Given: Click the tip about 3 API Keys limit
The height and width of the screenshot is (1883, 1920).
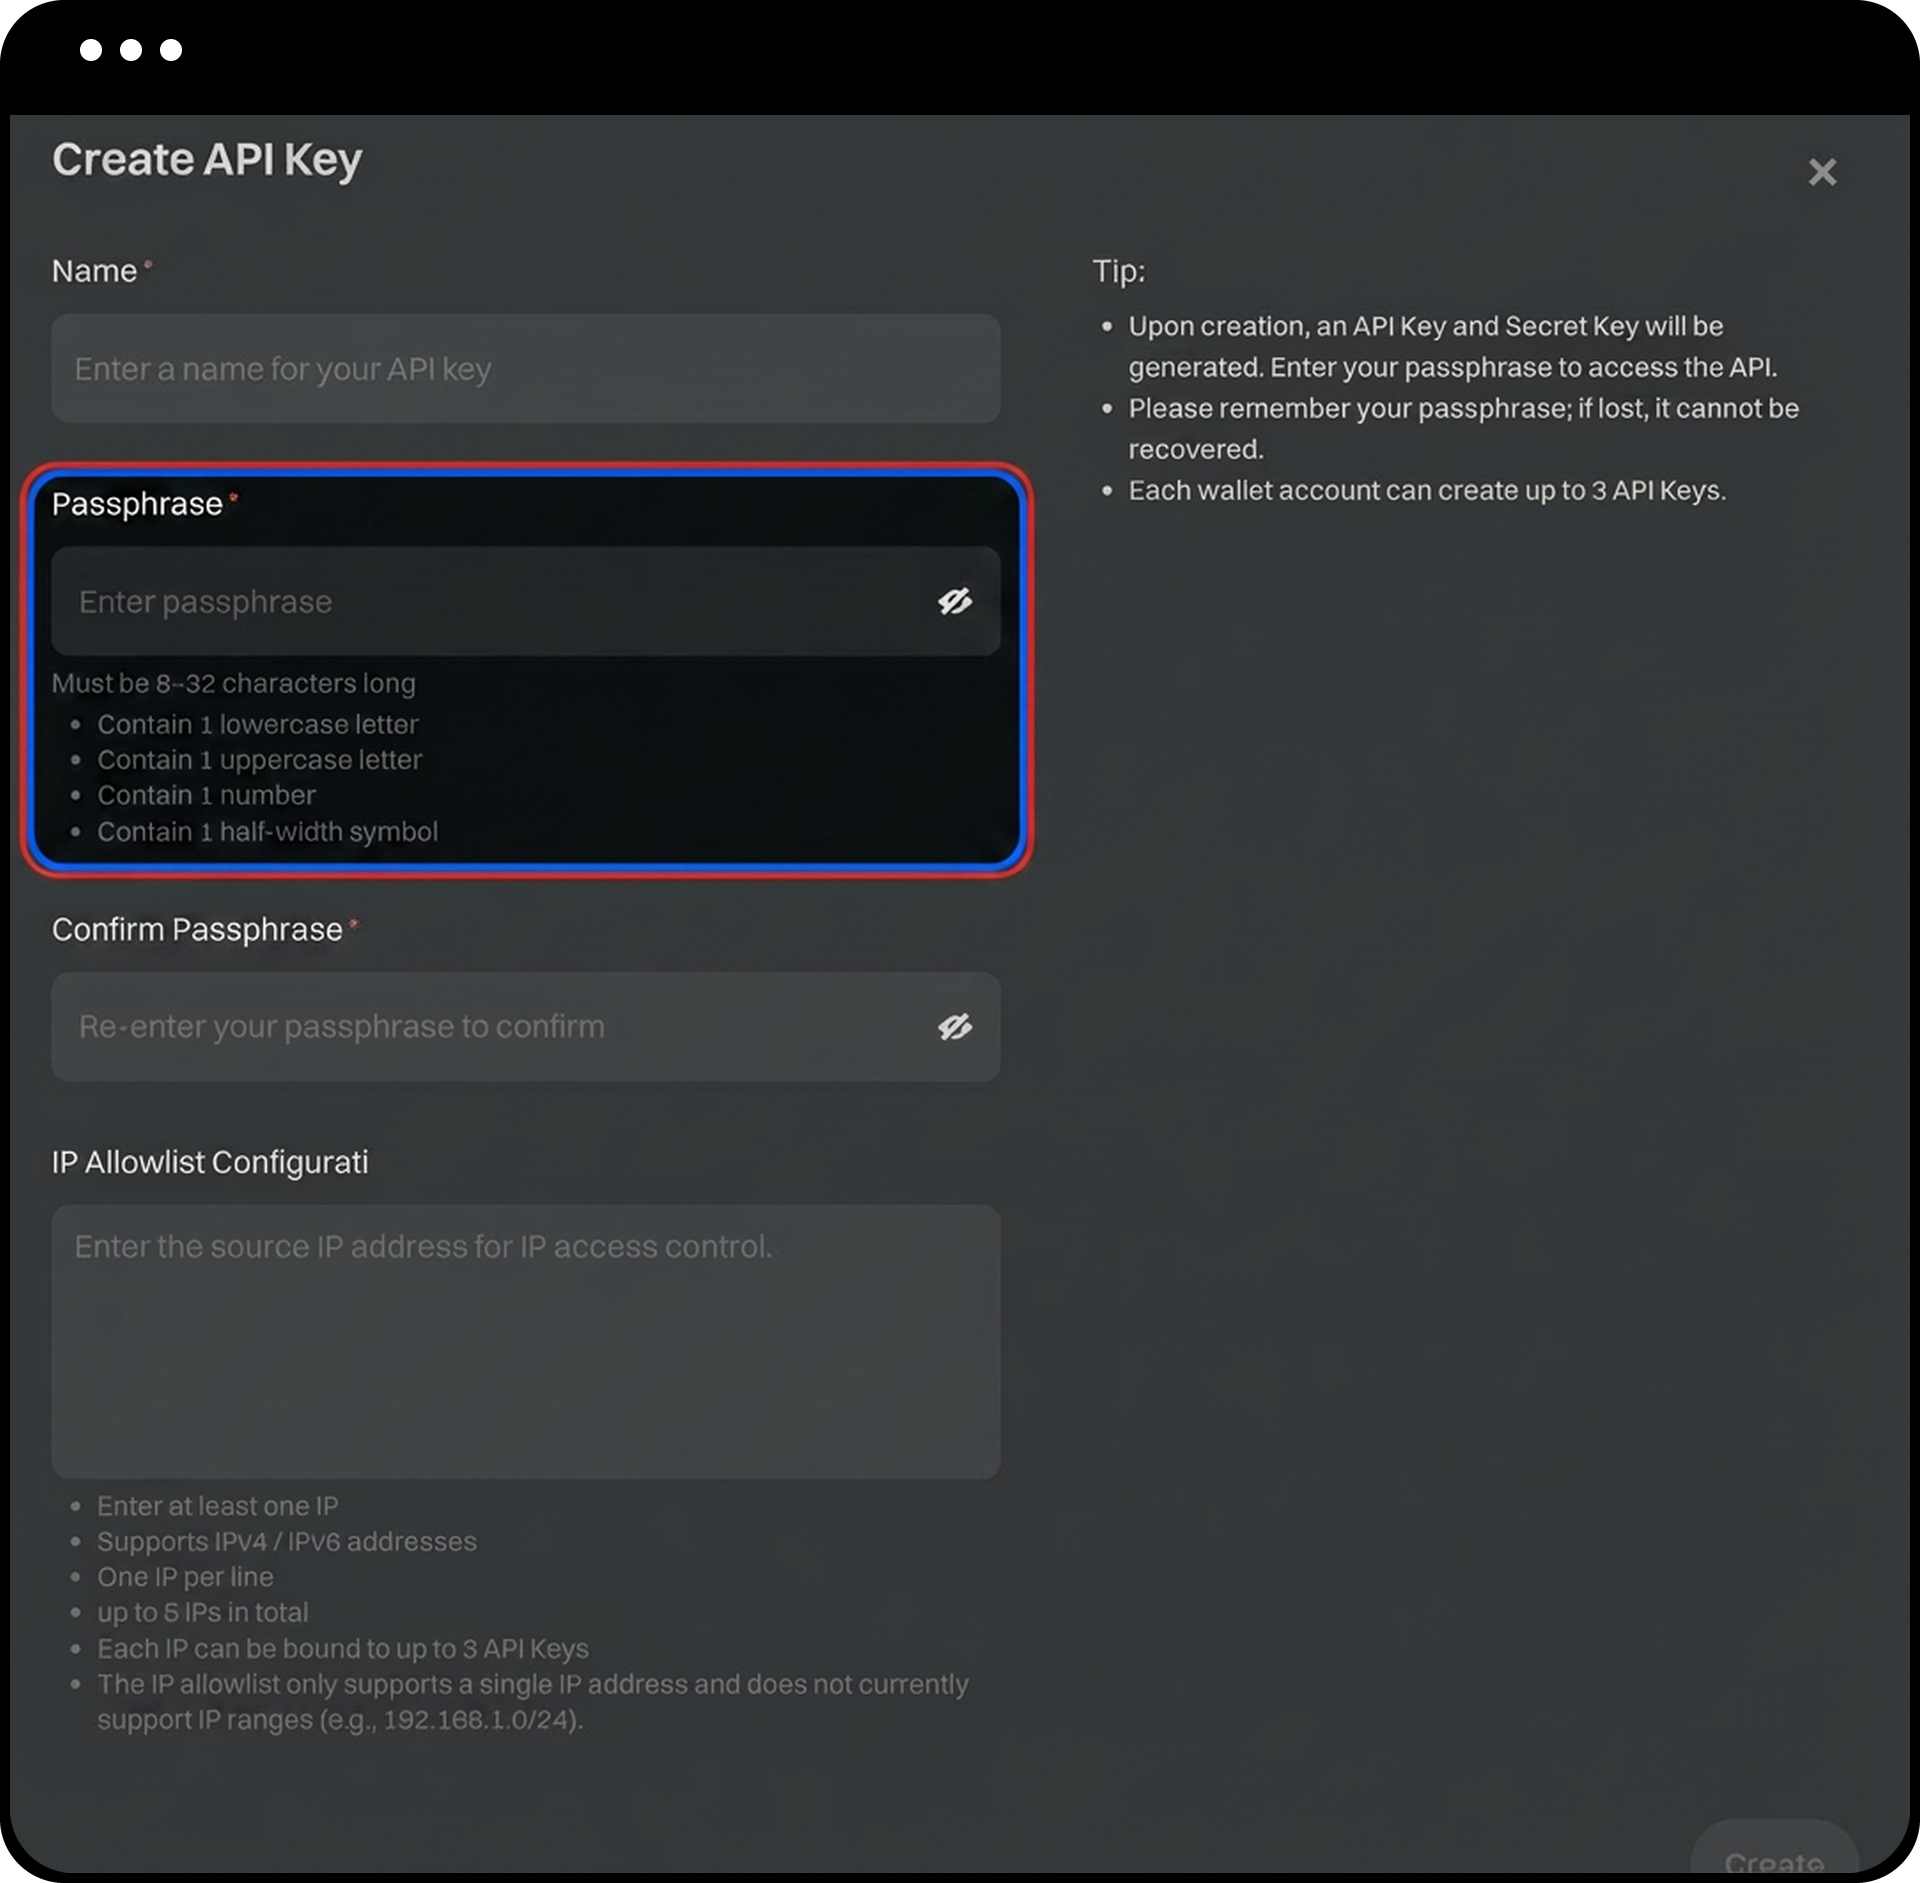Looking at the screenshot, I should tap(1426, 491).
